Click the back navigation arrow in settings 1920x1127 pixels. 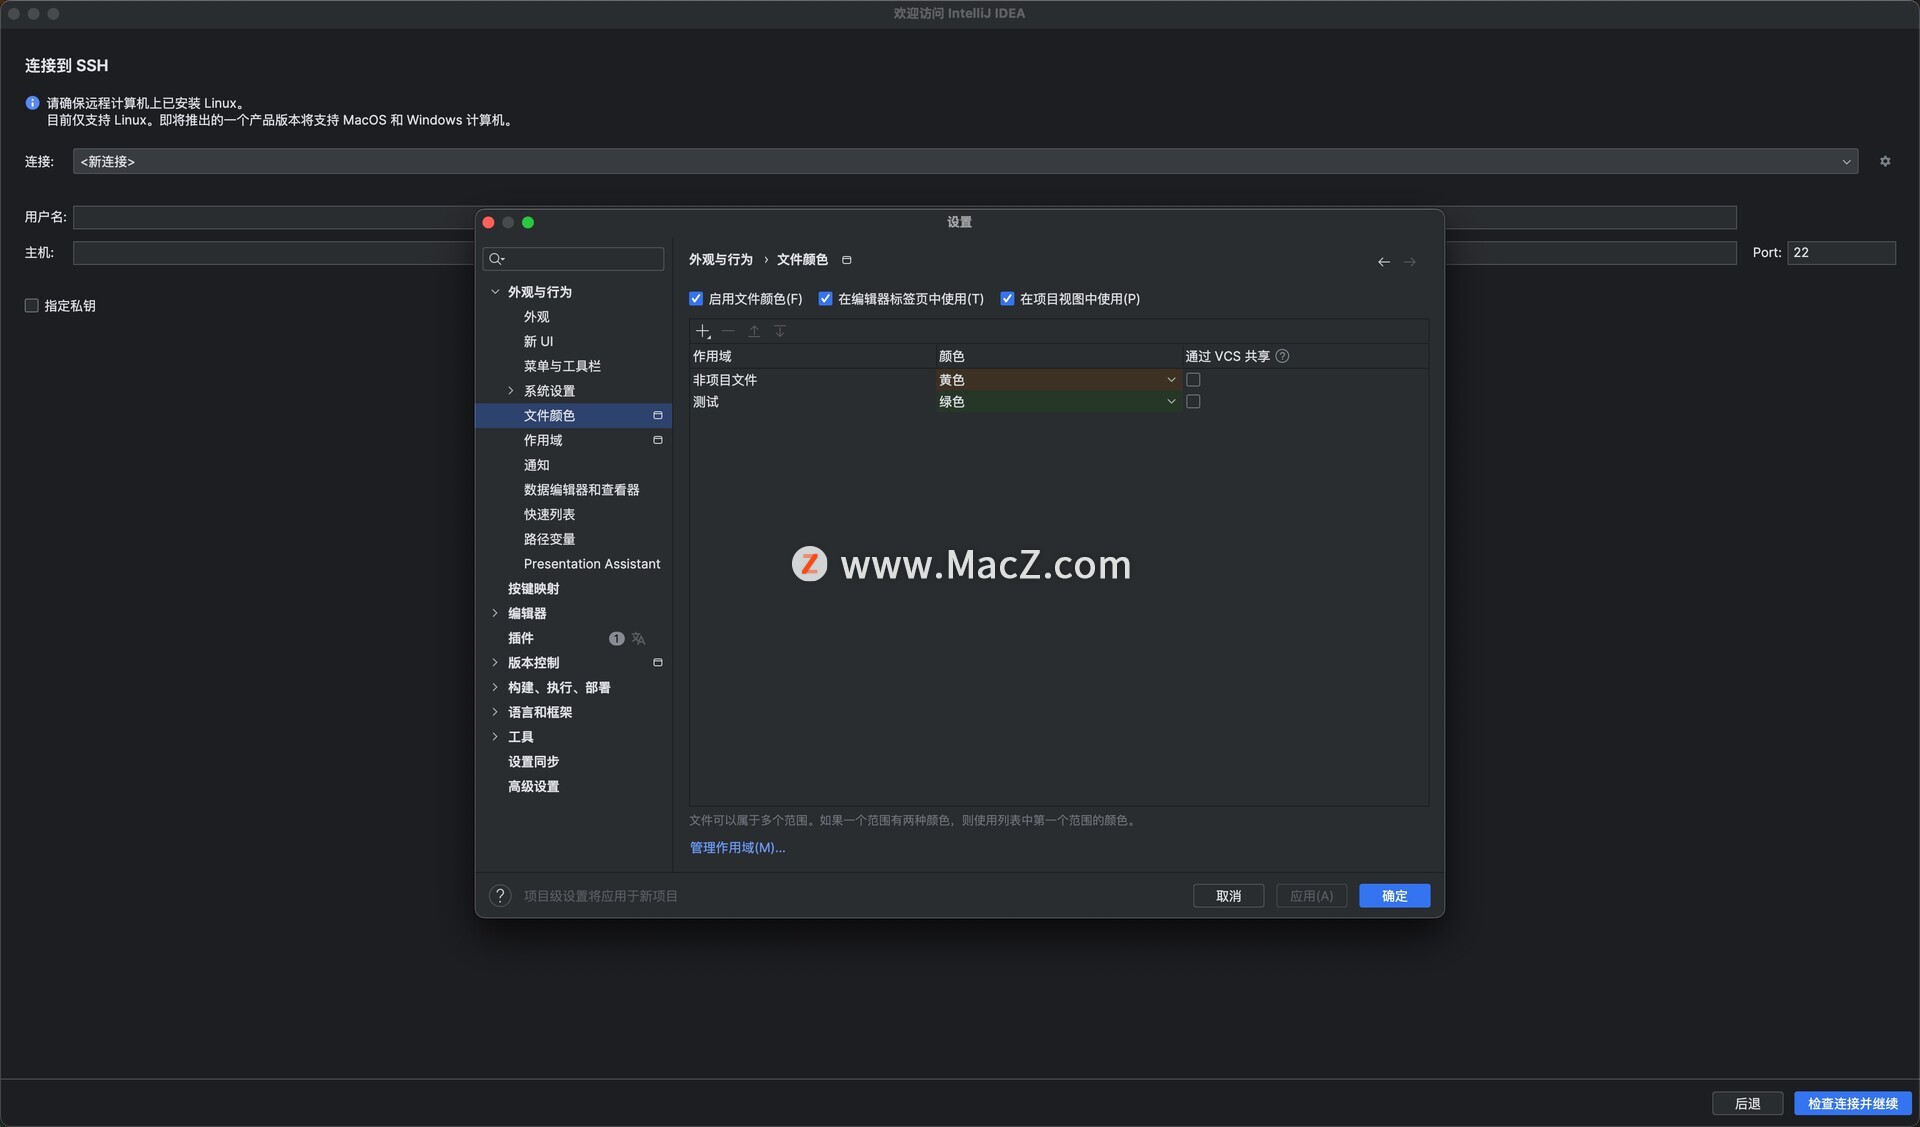1384,262
